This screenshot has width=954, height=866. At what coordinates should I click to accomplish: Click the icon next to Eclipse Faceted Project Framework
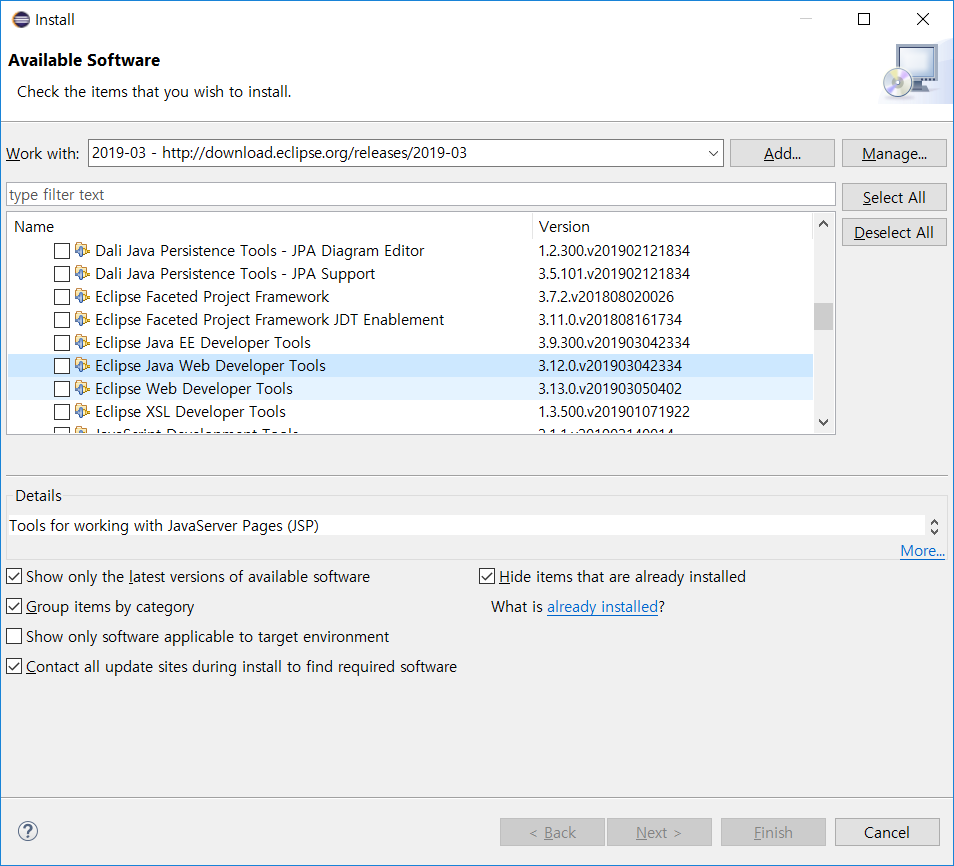(x=82, y=296)
